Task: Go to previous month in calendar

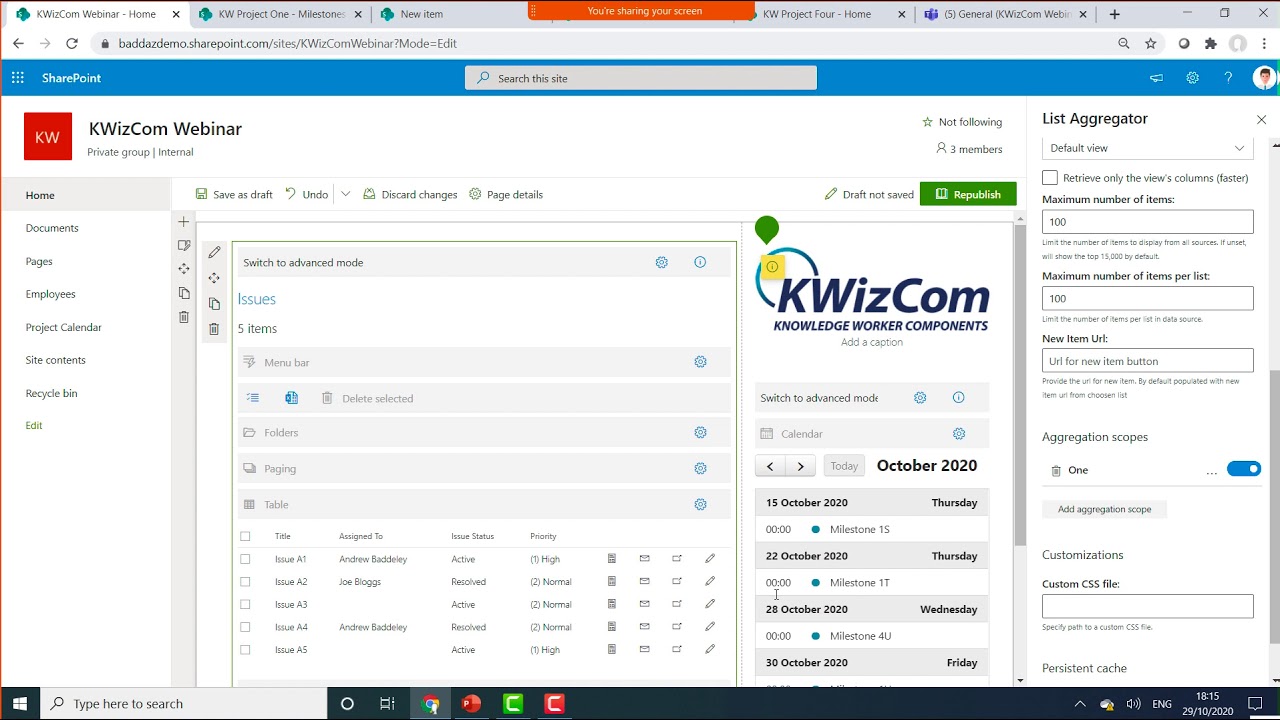Action: pos(770,466)
